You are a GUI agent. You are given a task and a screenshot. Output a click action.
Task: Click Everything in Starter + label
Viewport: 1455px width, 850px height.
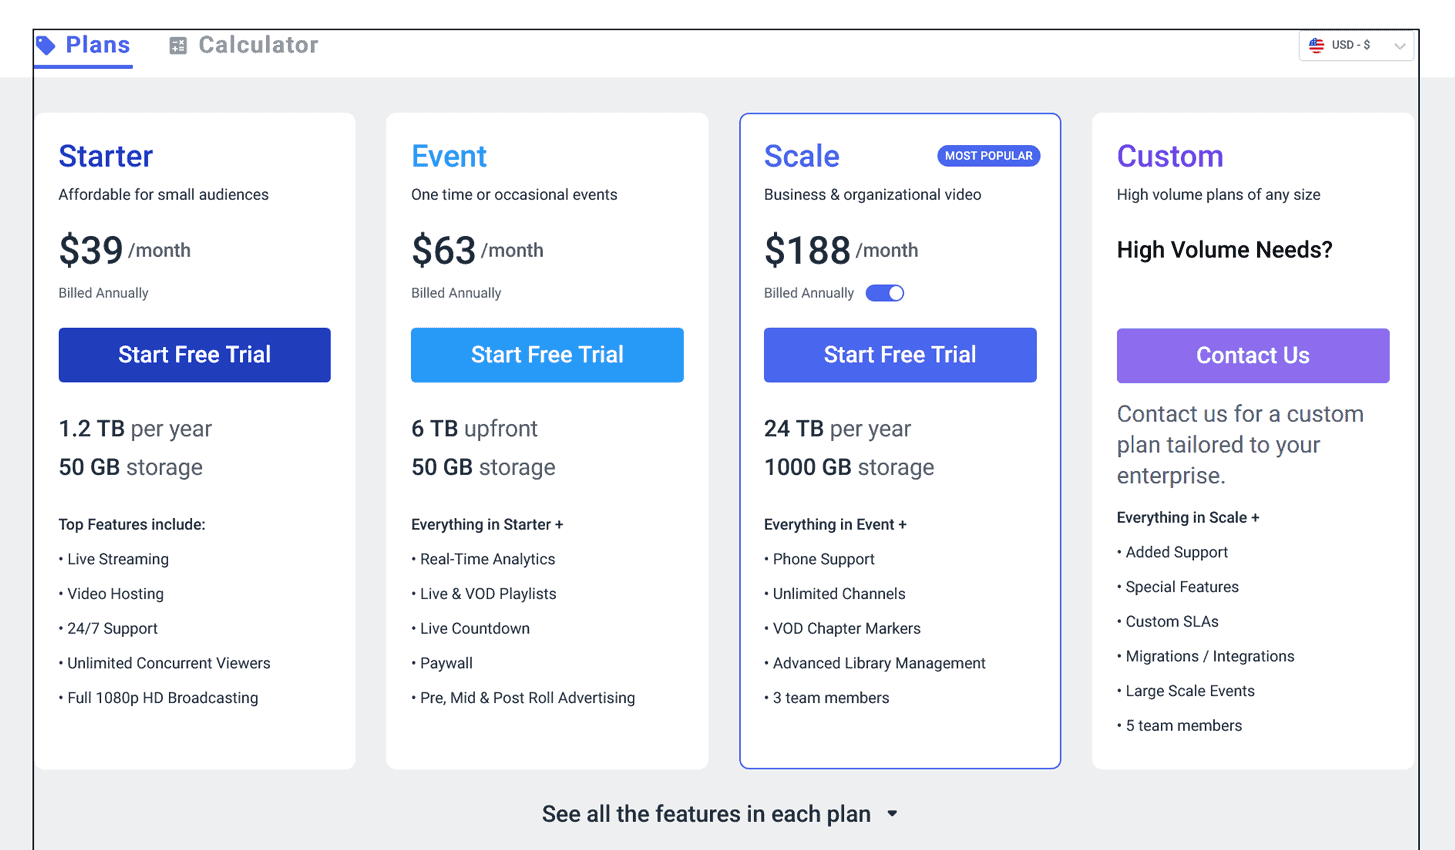point(487,525)
